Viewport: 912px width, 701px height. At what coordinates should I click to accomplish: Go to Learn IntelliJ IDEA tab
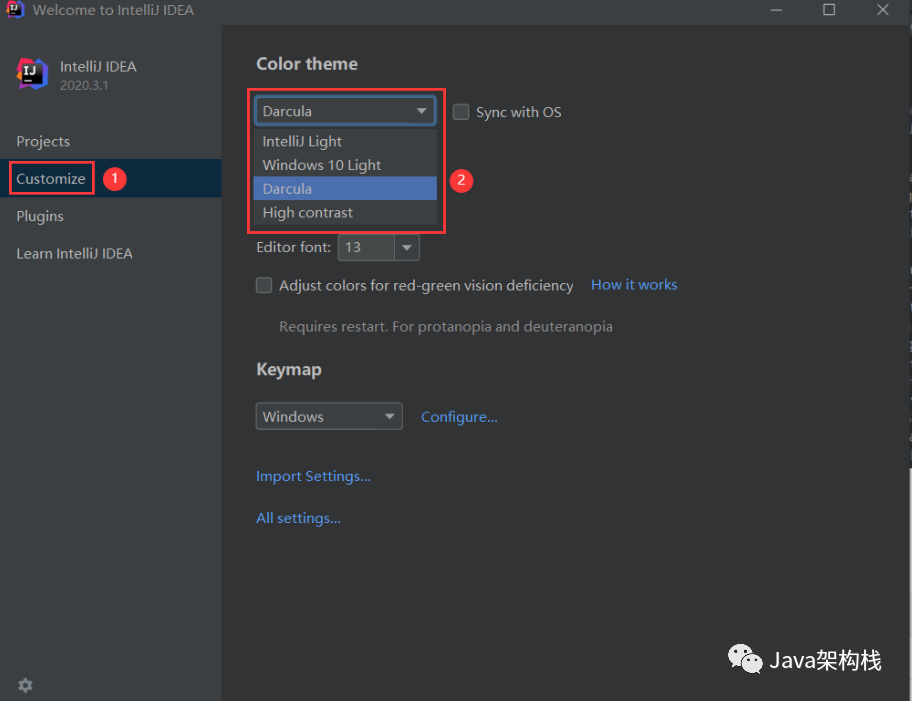point(74,253)
